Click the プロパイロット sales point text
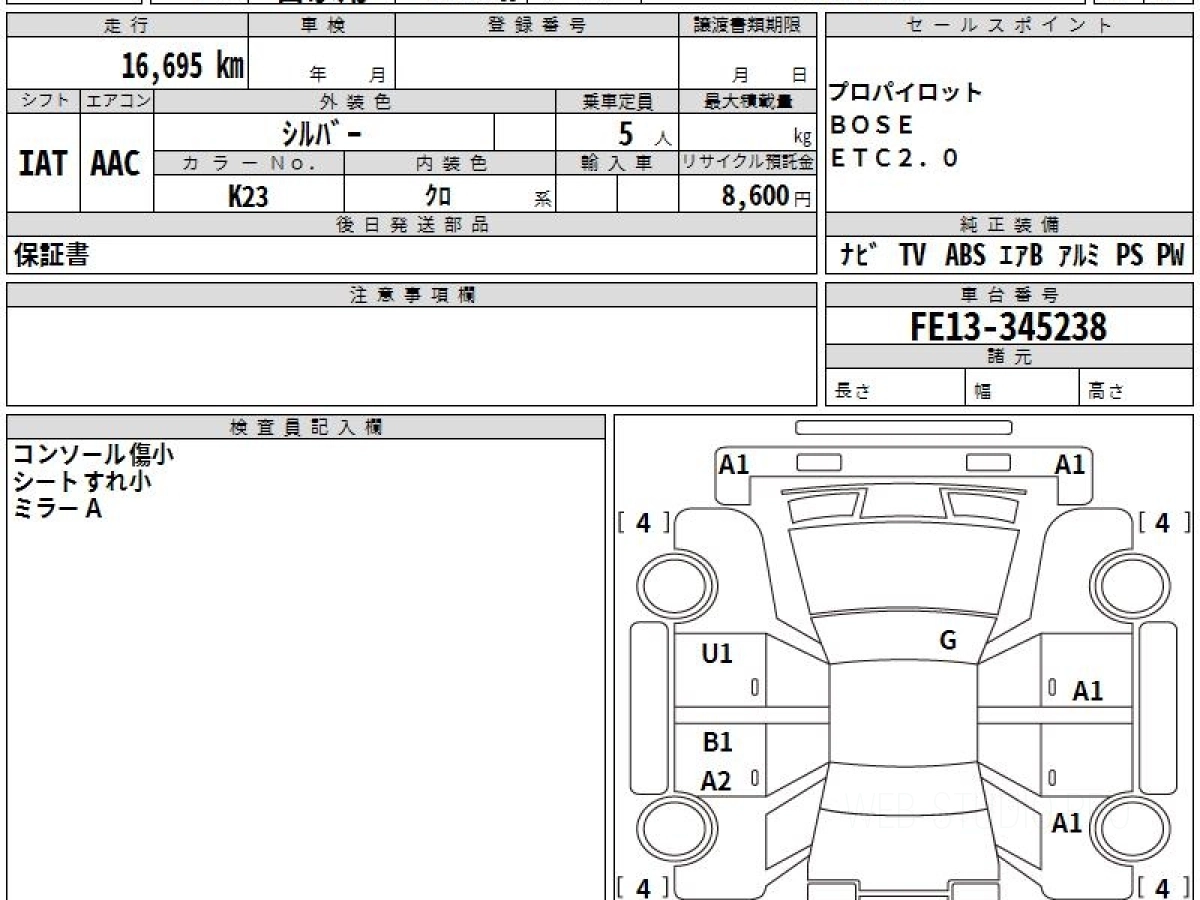 click(x=906, y=94)
